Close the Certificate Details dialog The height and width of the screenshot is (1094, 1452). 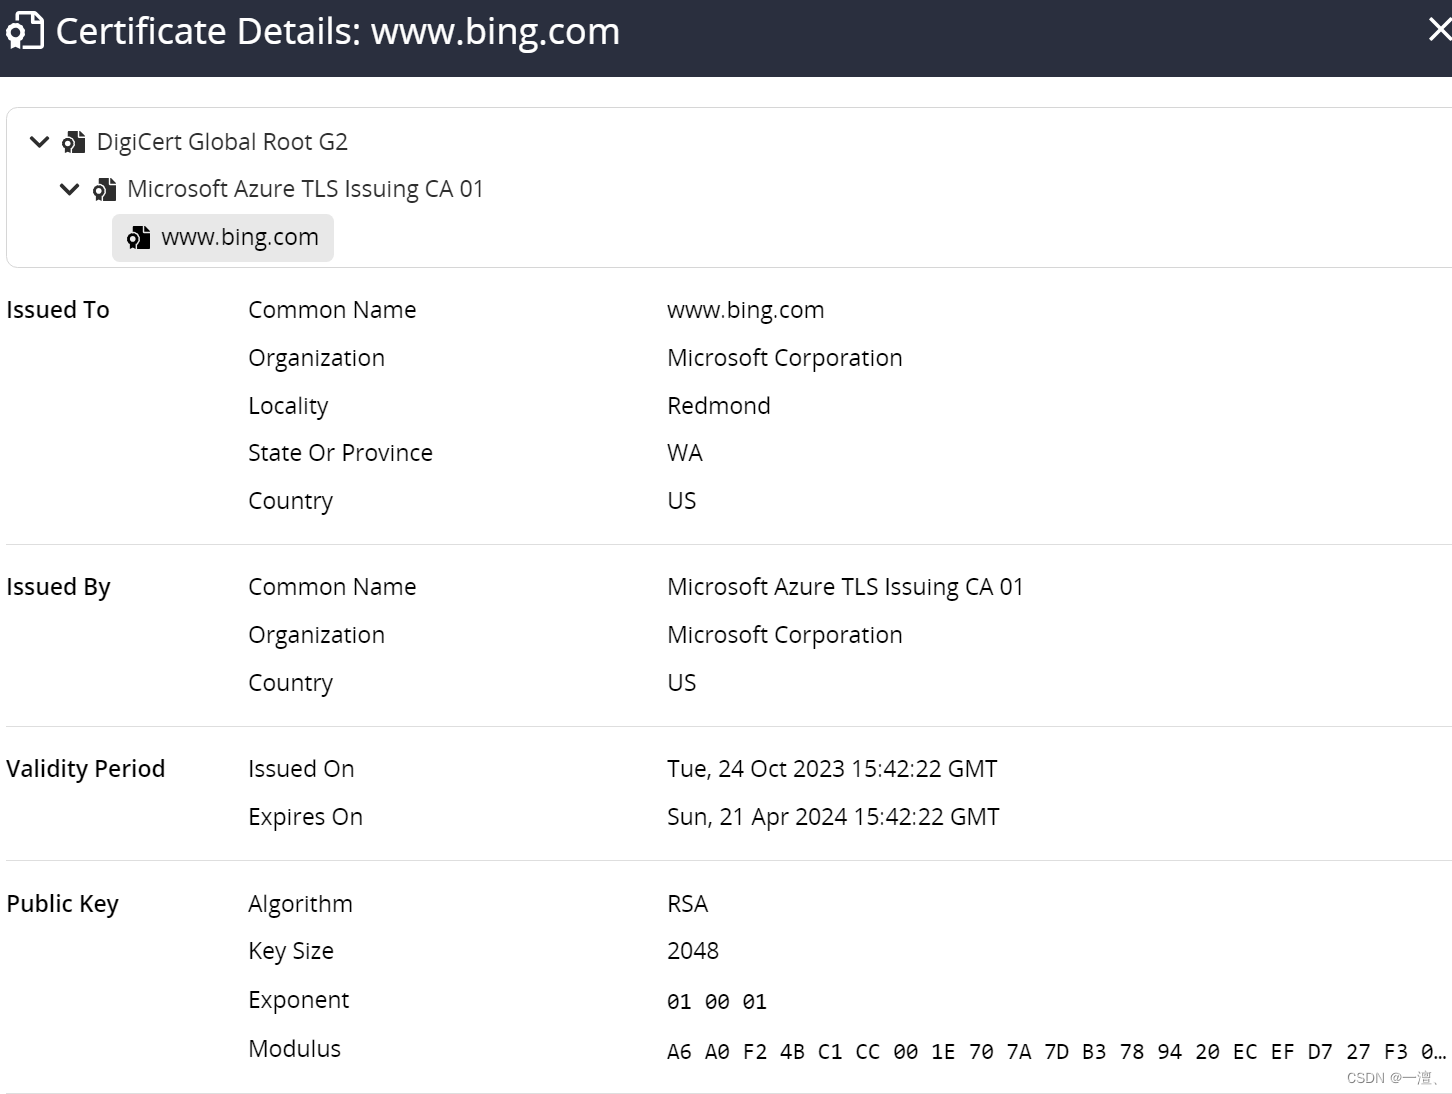pyautogui.click(x=1440, y=30)
